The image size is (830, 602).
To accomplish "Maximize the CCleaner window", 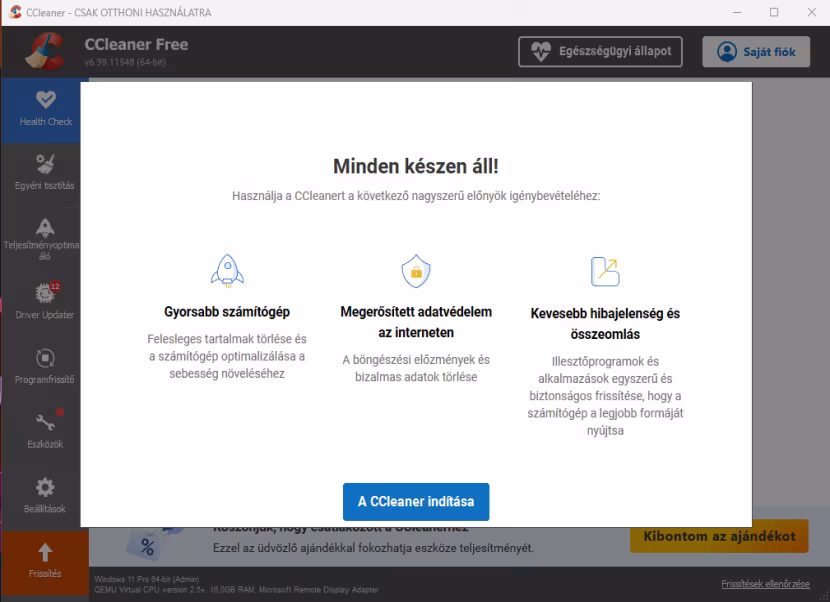I will [x=774, y=12].
